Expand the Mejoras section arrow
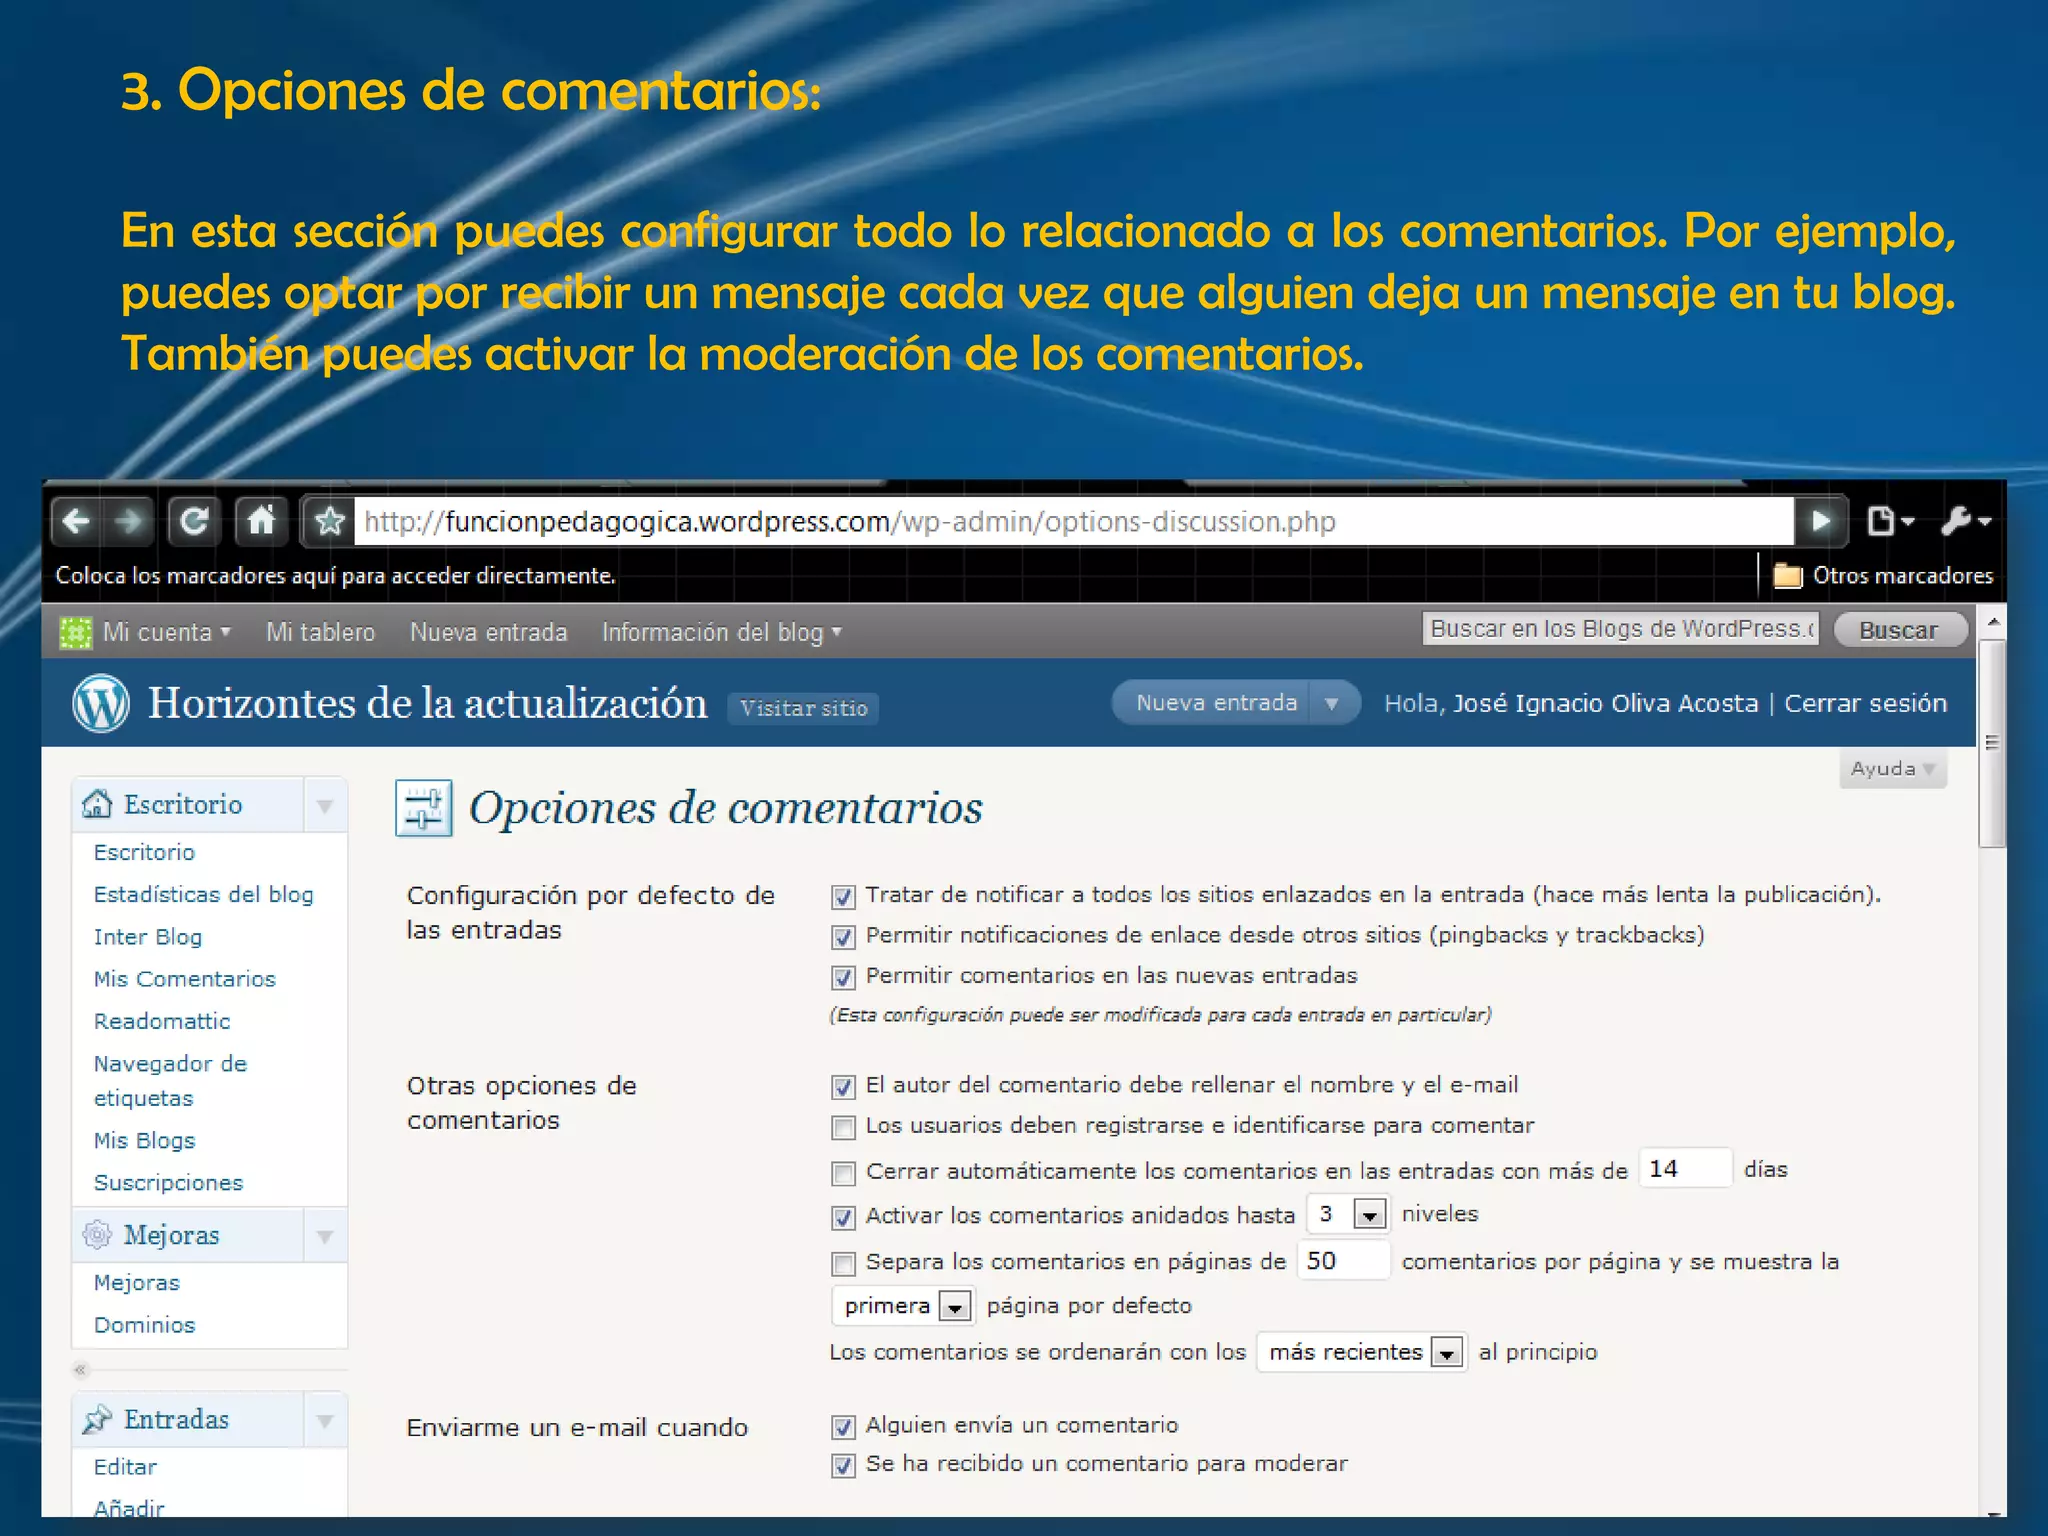The height and width of the screenshot is (1536, 2048). tap(325, 1237)
